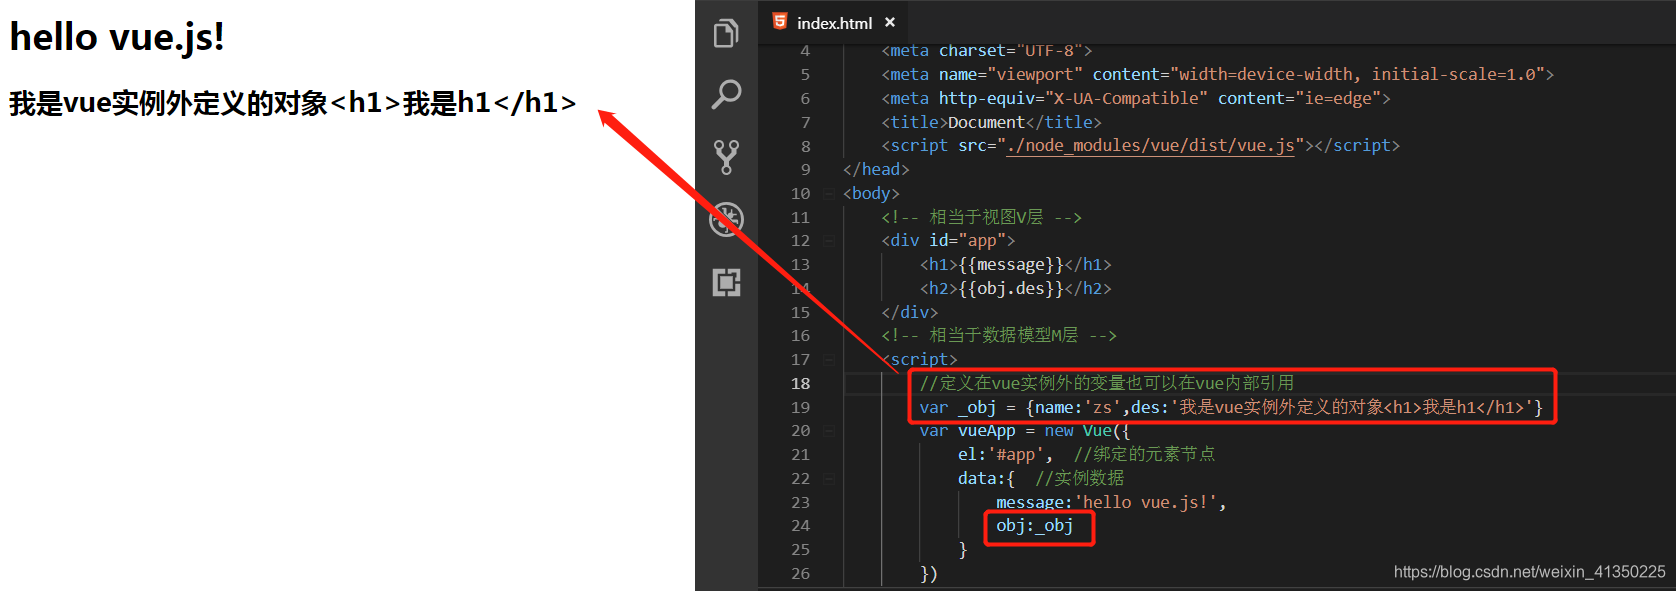This screenshot has height=591, width=1676.
Task: Click the '绑定的元素节点' comment on line 21
Action: tap(1144, 455)
